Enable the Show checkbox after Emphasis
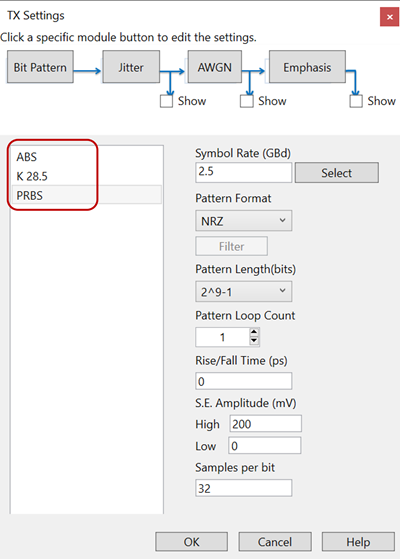 [x=356, y=101]
